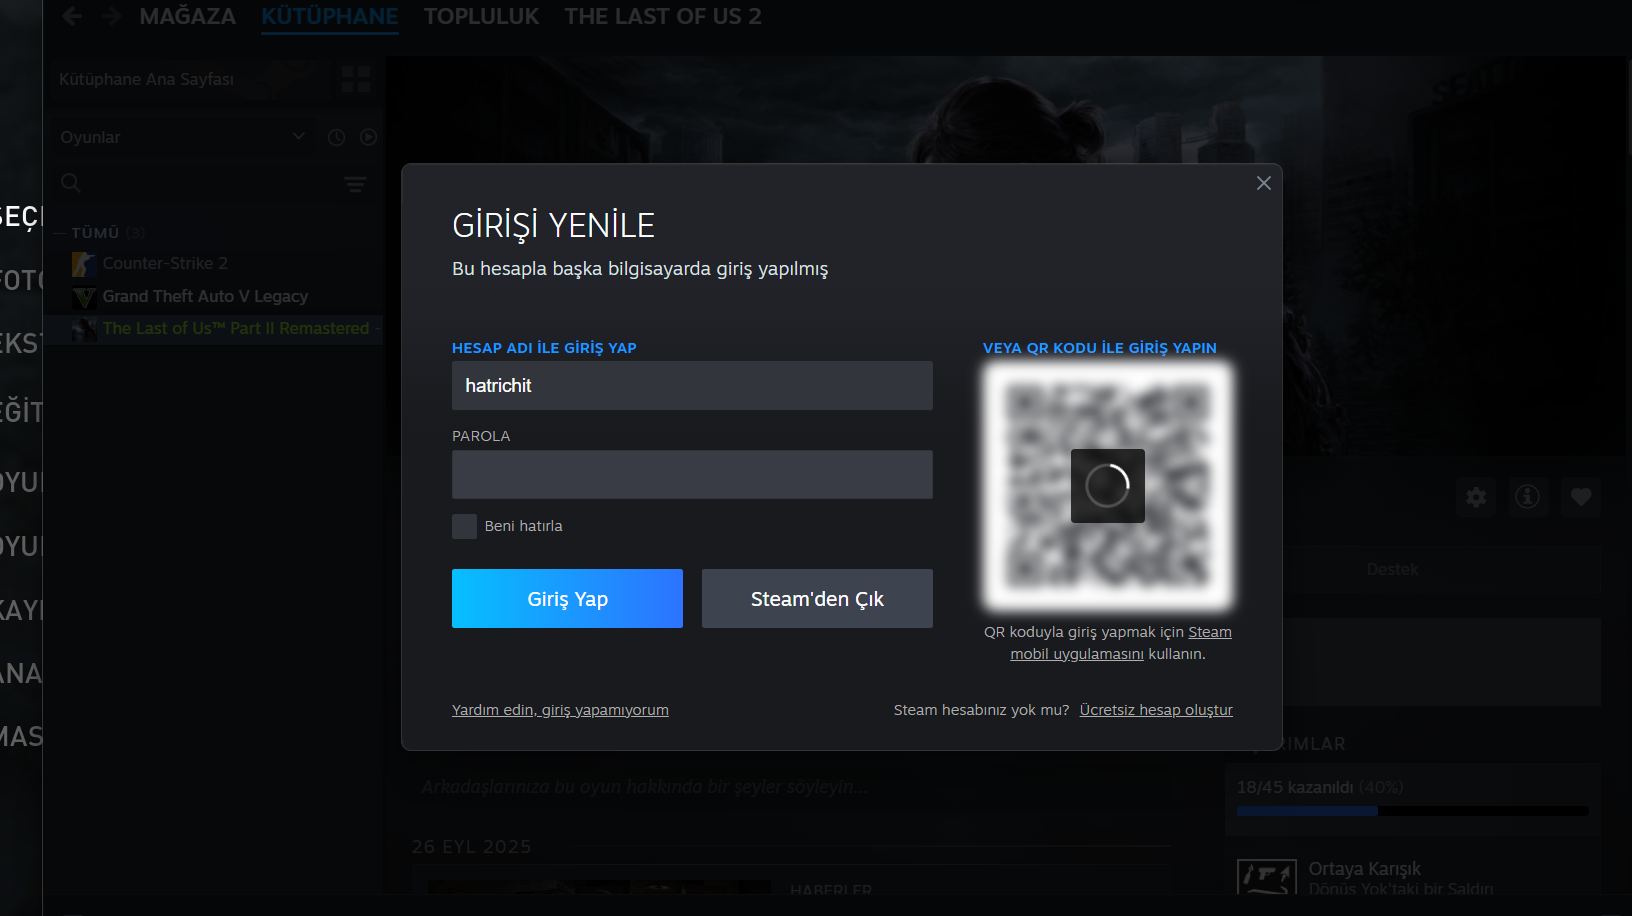Click the Steam'den Çık button
Screen dimensions: 1632x916
(817, 599)
